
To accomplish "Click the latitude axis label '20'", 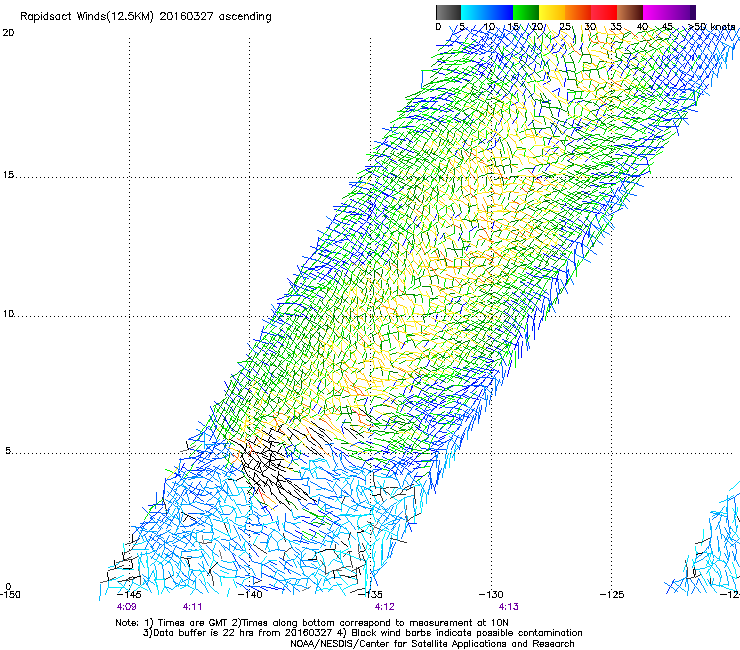I will [8, 33].
